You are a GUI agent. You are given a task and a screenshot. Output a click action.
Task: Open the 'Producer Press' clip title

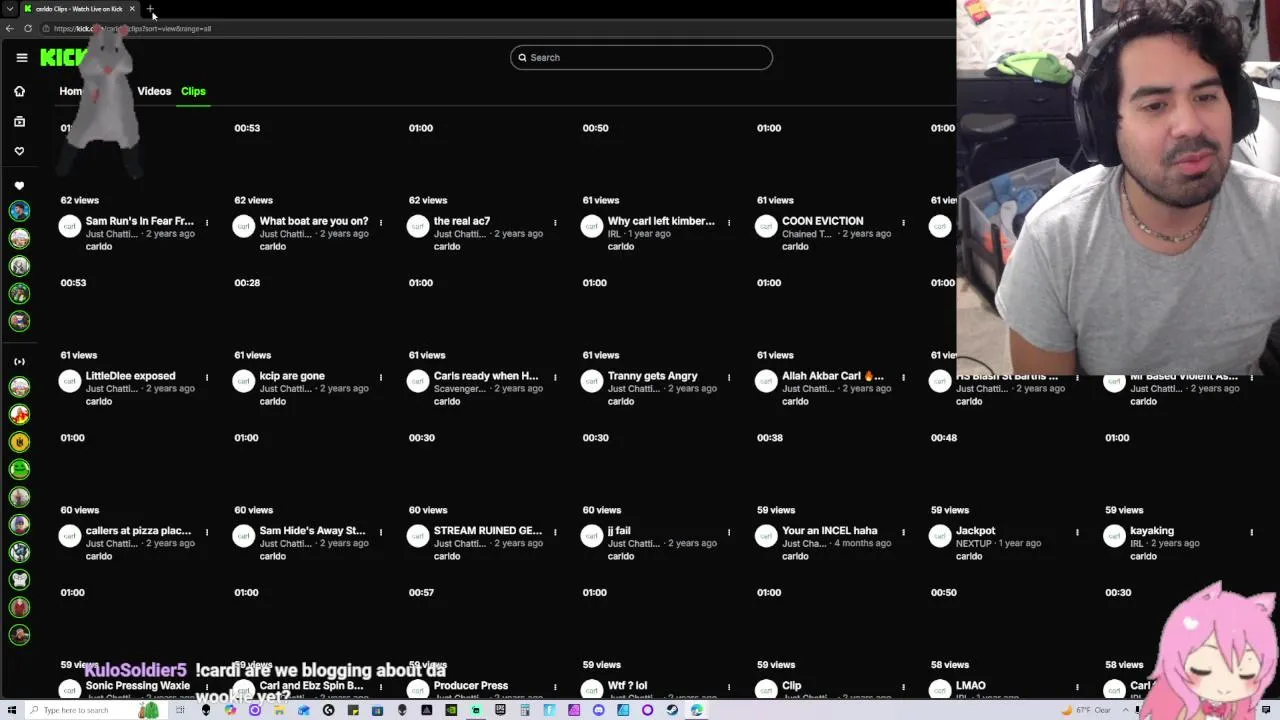[471, 686]
